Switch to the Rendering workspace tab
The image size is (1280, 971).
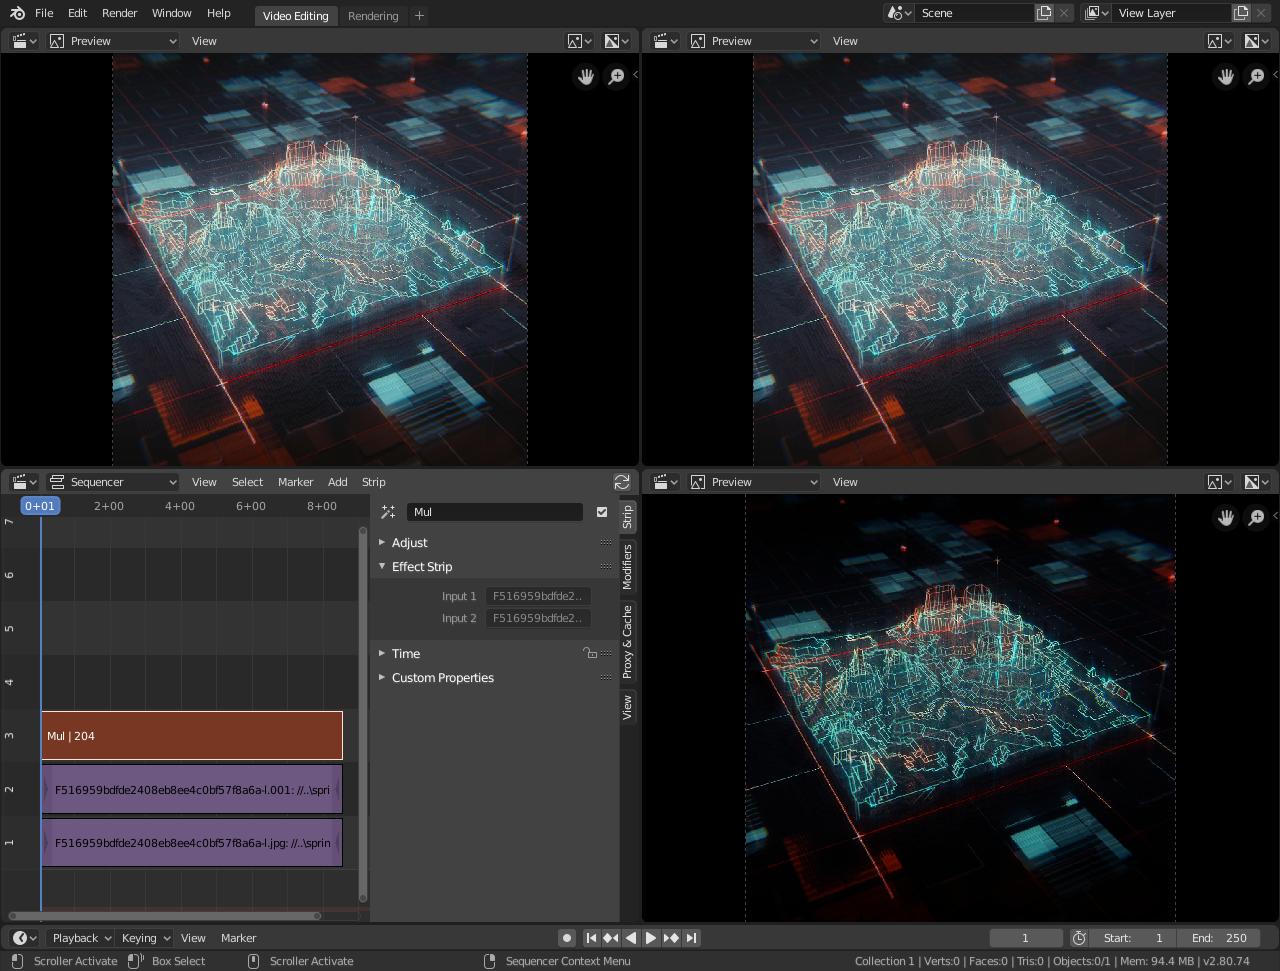371,15
